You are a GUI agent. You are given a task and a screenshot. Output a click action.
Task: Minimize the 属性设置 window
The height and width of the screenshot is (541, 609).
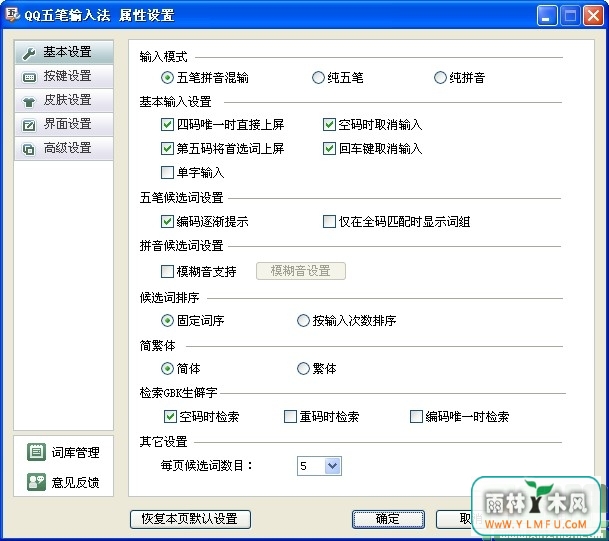click(x=546, y=16)
